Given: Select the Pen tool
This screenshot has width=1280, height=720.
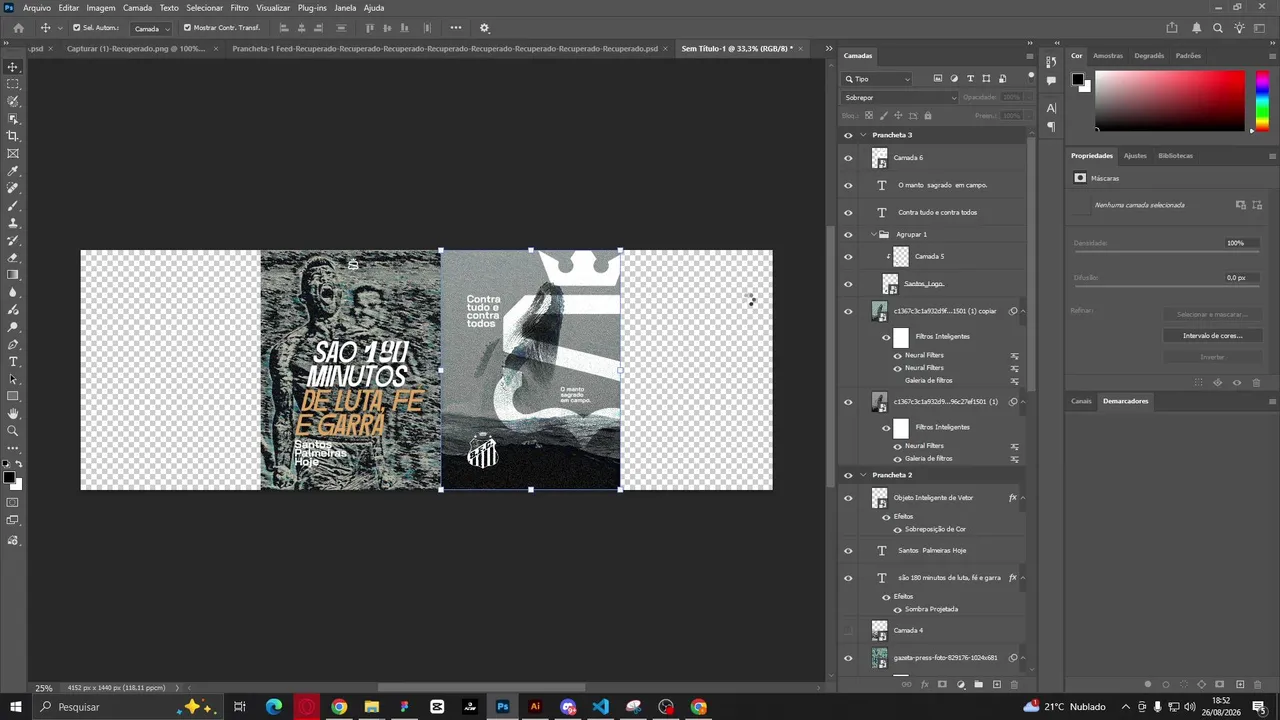Looking at the screenshot, I should tap(13, 344).
